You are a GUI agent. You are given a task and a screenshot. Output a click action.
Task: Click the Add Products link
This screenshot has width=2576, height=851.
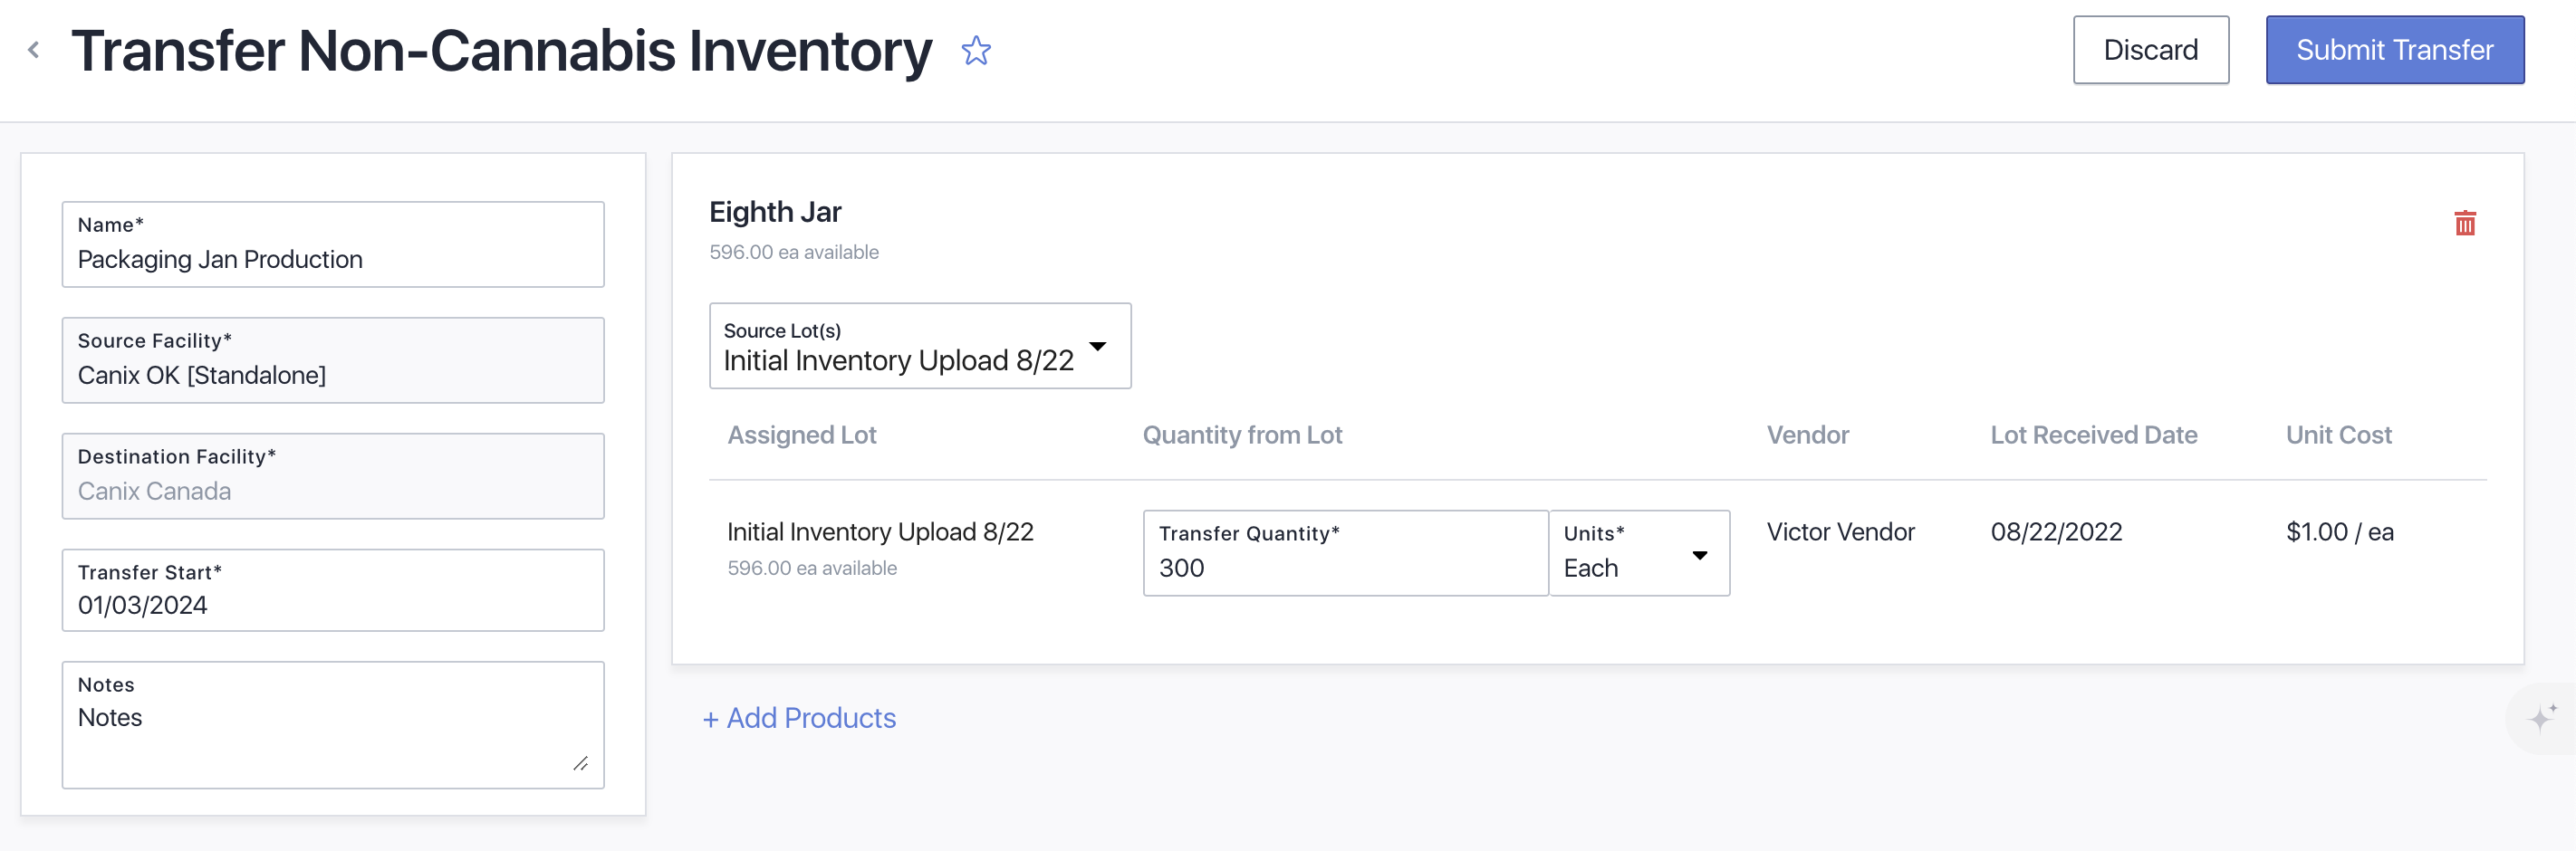coord(810,718)
